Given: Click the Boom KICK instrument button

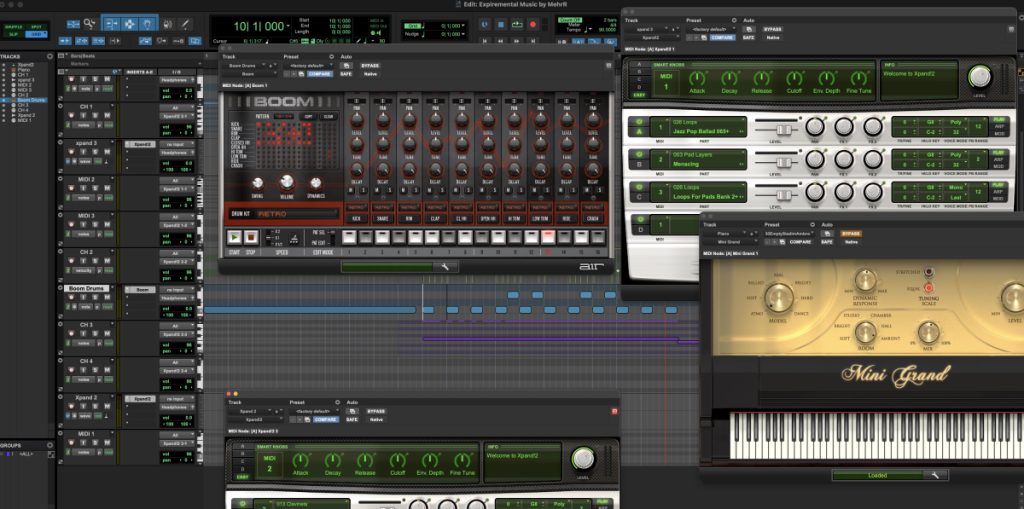Looking at the screenshot, I should click(357, 219).
